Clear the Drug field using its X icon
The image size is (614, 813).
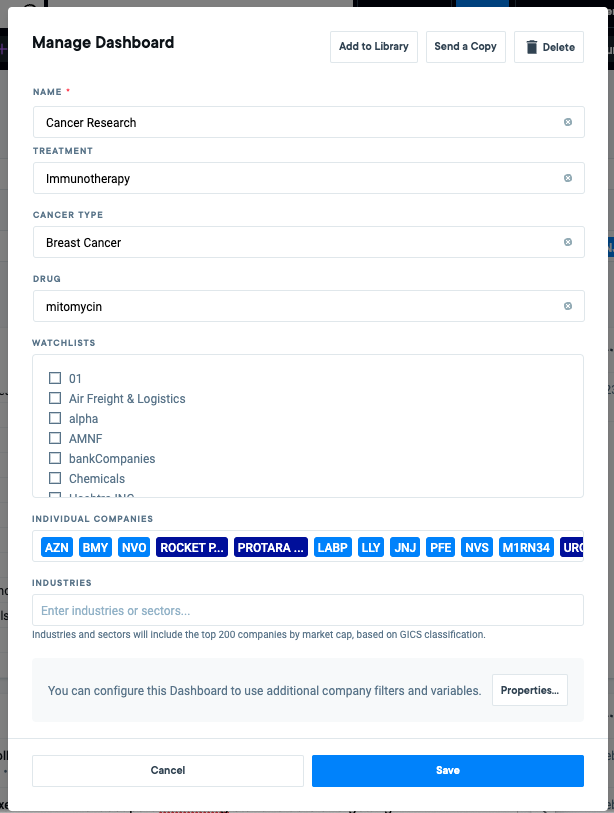(x=568, y=306)
